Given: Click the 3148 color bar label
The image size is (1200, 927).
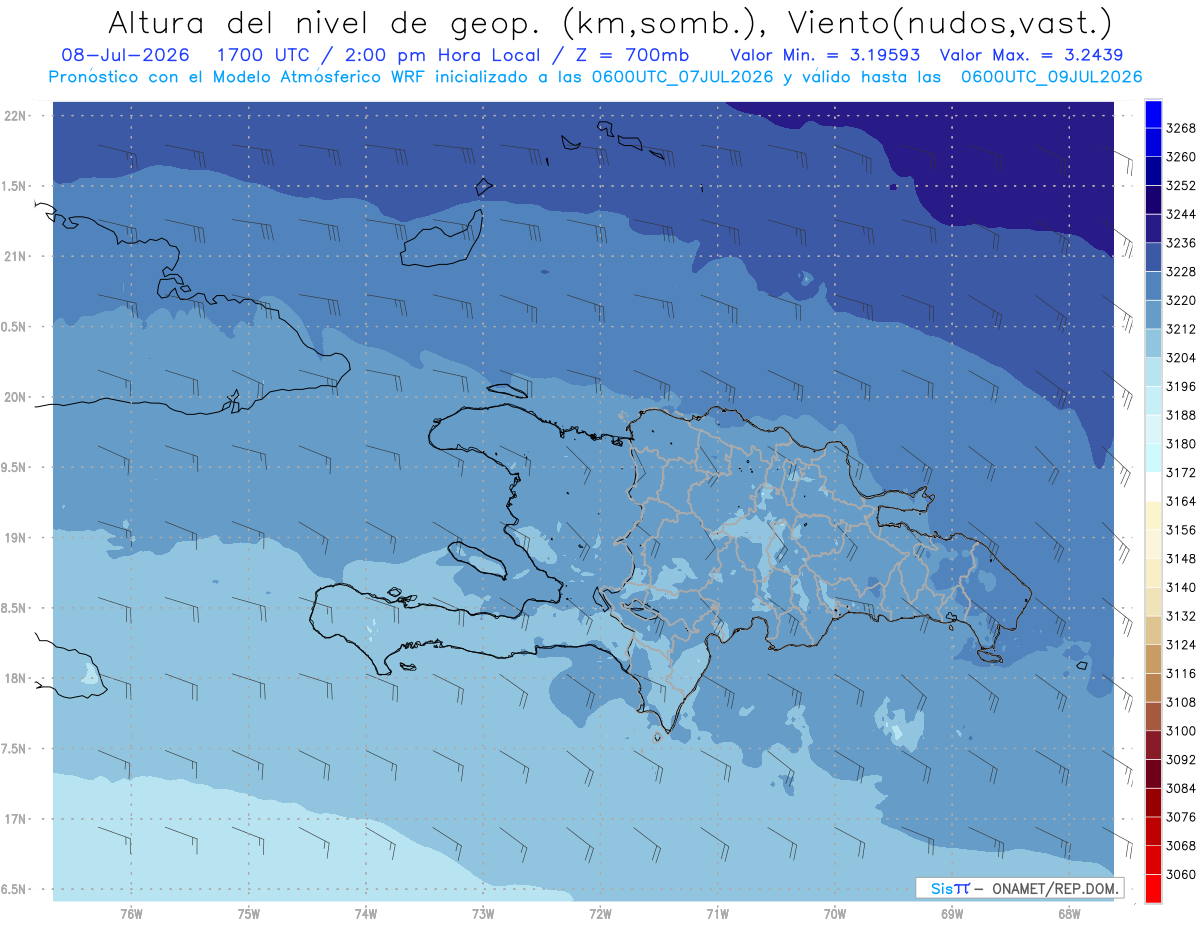Looking at the screenshot, I should [x=1181, y=558].
